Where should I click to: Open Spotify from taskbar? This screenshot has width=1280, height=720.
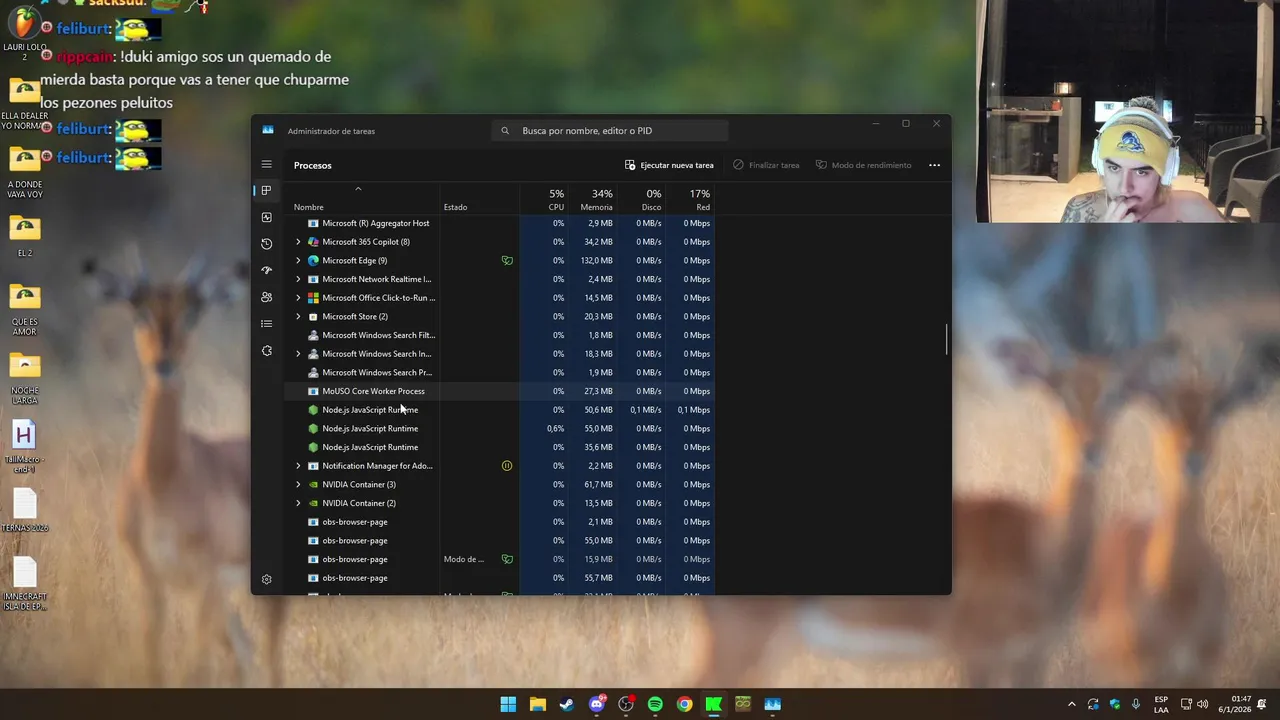coord(655,704)
